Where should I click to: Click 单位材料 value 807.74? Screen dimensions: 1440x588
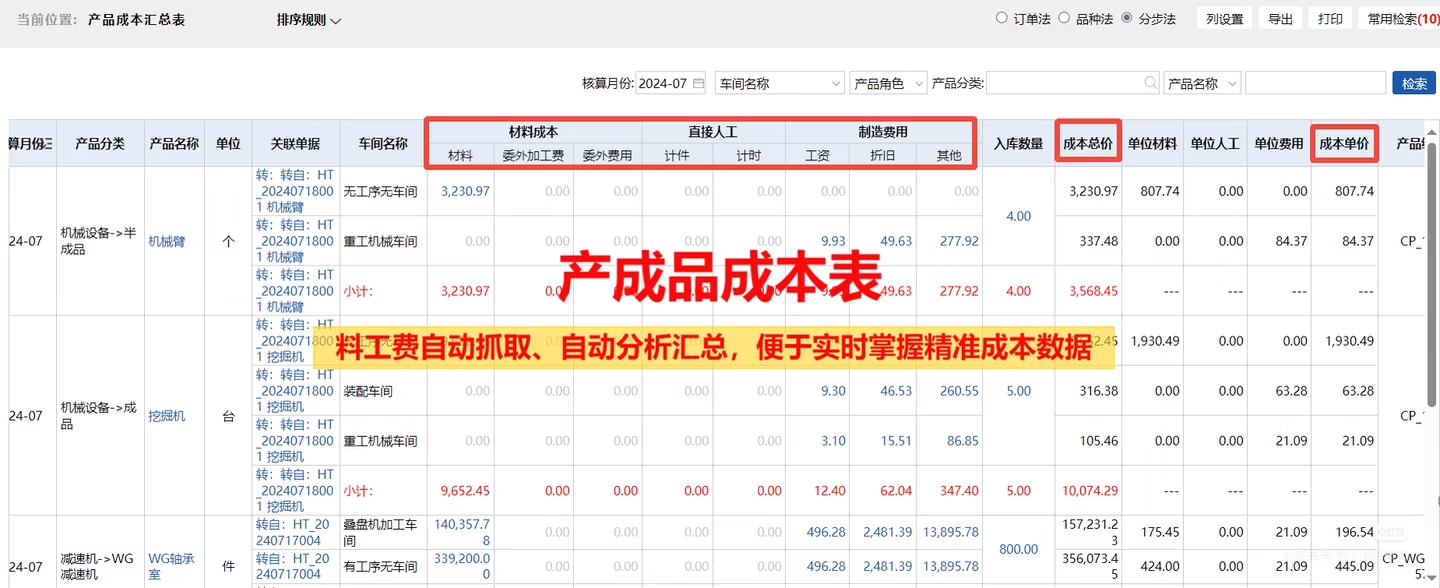point(1159,191)
